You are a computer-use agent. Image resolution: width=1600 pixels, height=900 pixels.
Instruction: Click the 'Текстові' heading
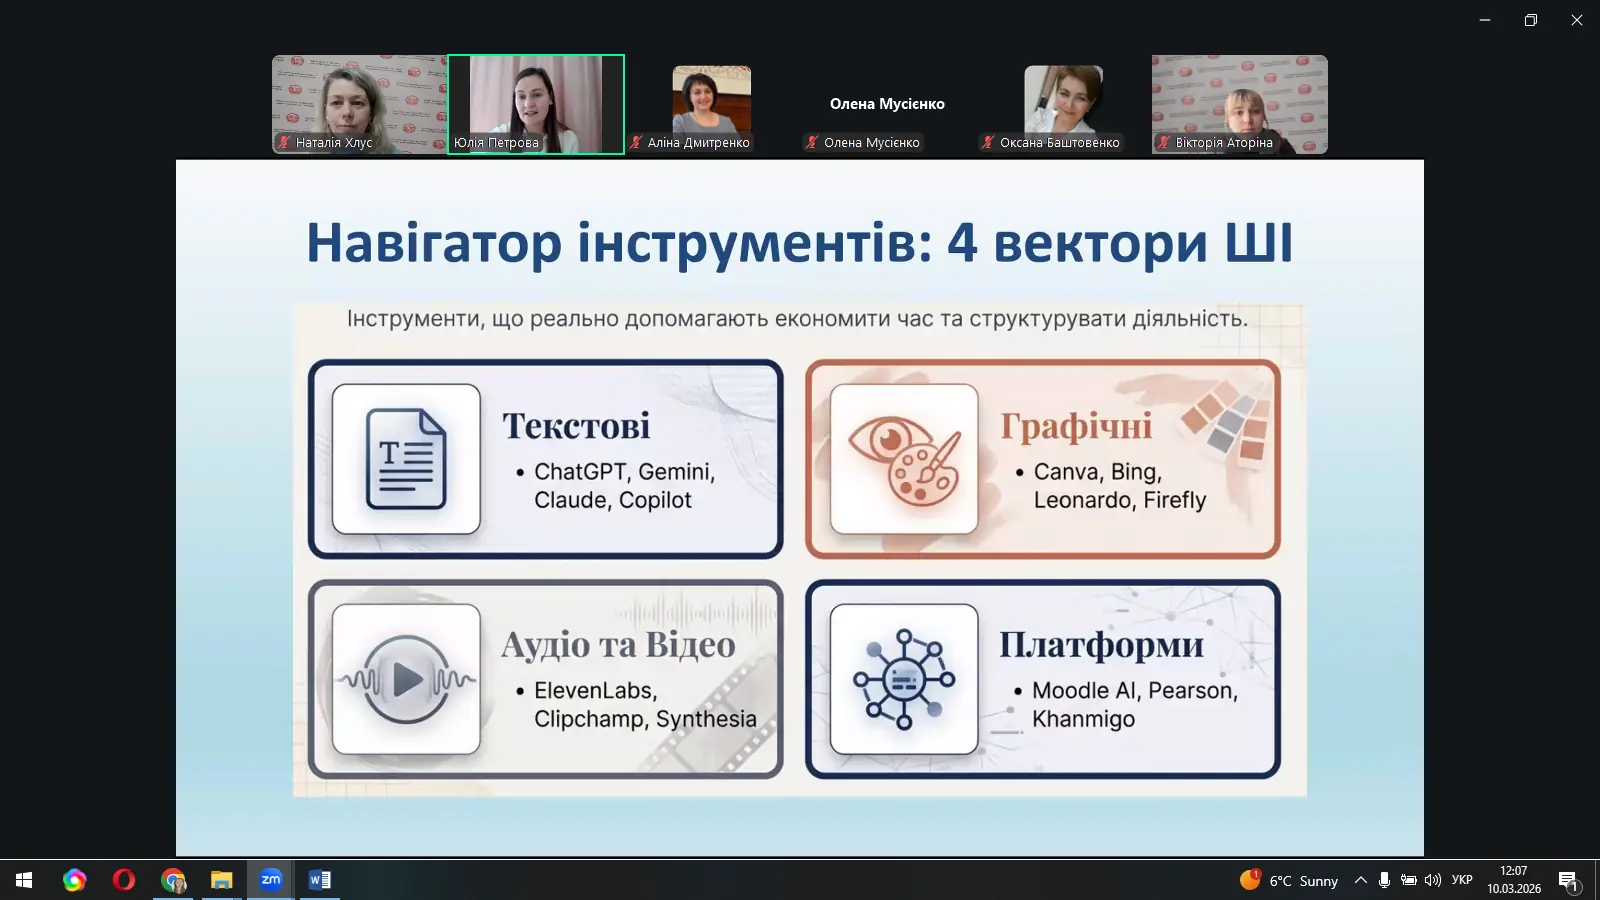tap(576, 426)
